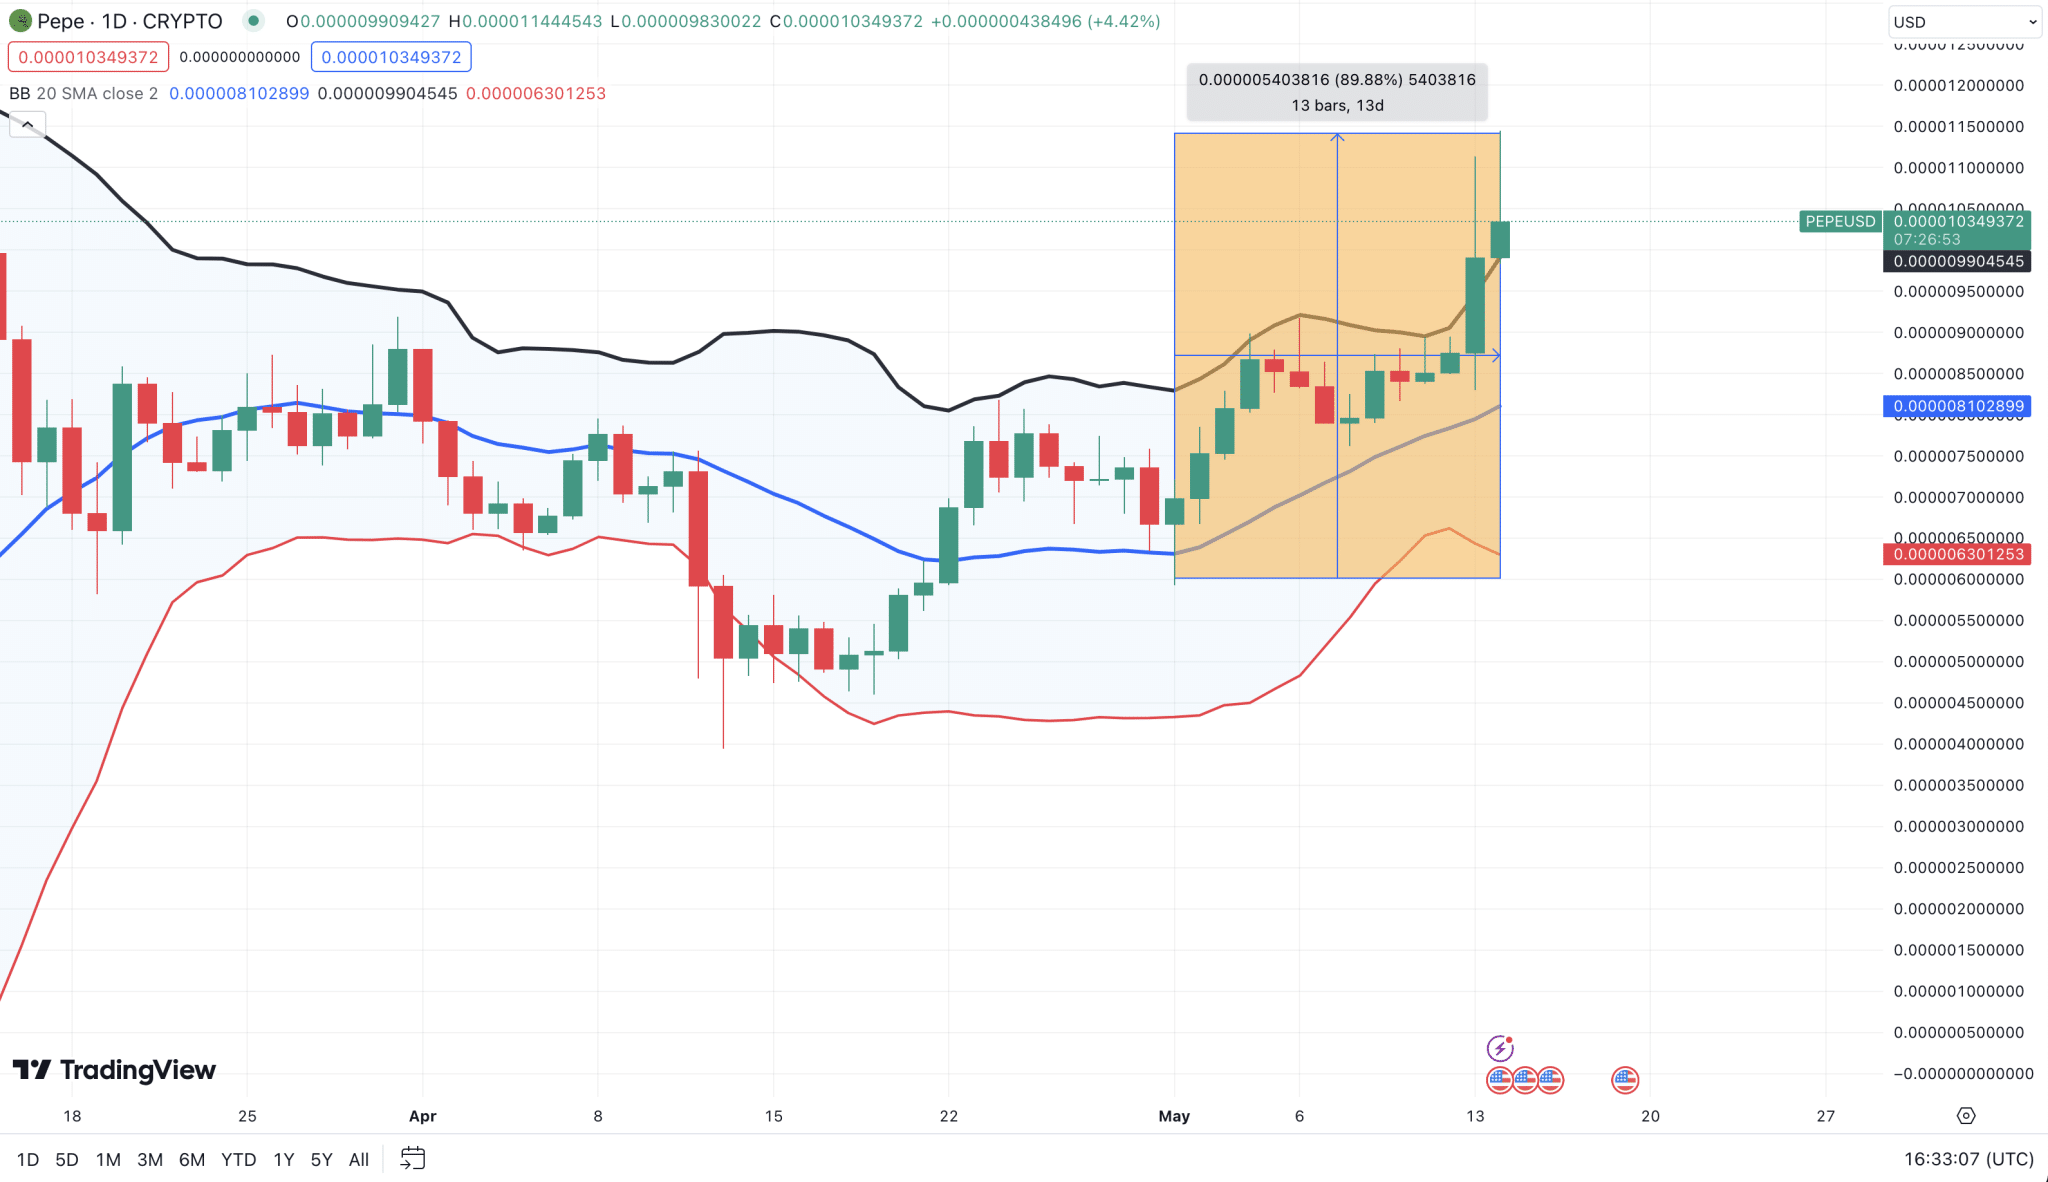Click the high value H0.000011444543
2048x1182 pixels.
click(x=526, y=21)
